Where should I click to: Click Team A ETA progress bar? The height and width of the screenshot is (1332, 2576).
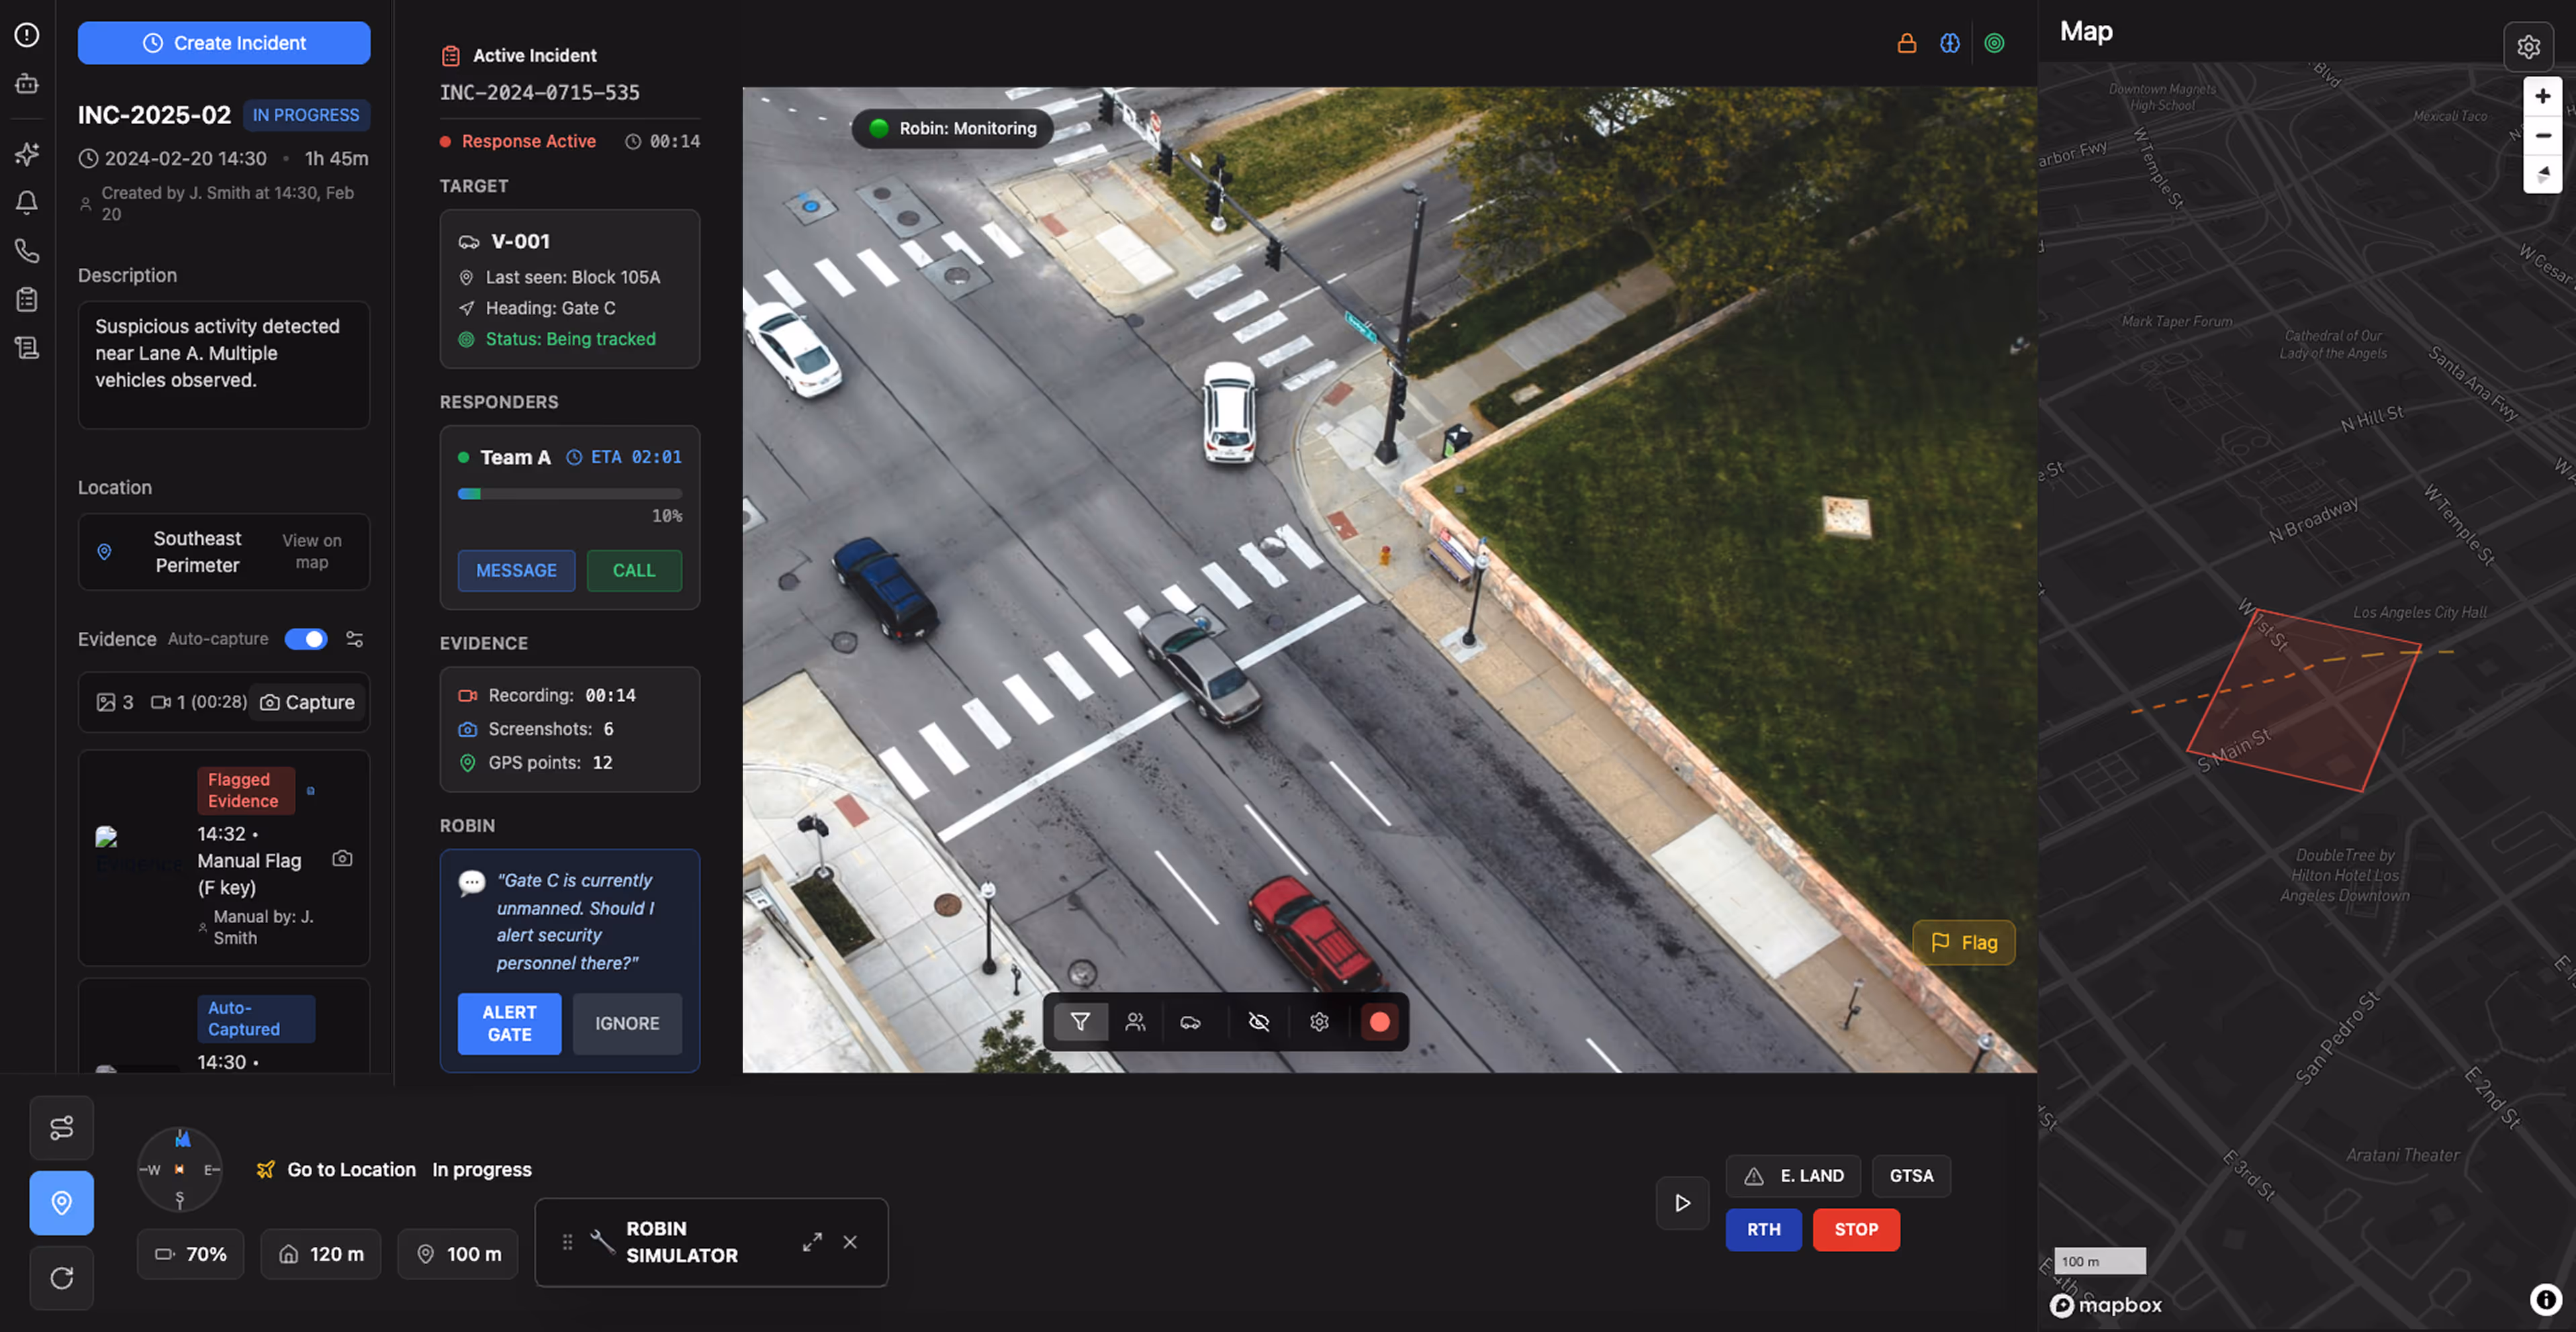569,494
